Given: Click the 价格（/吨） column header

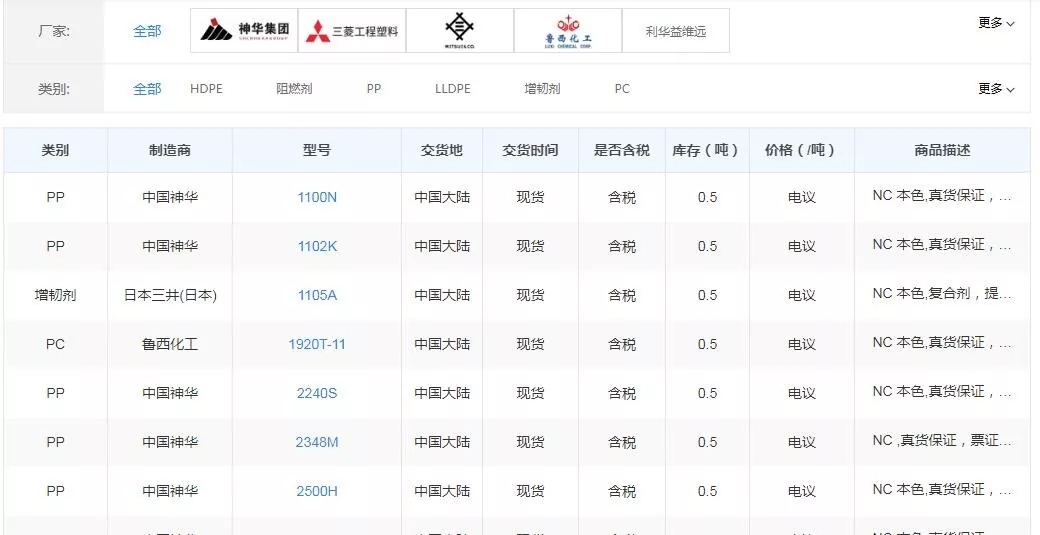Looking at the screenshot, I should pos(801,150).
